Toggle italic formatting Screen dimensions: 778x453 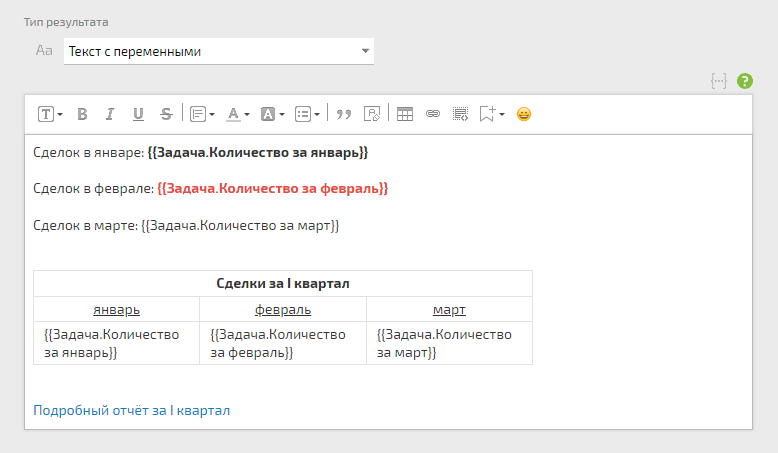(110, 114)
